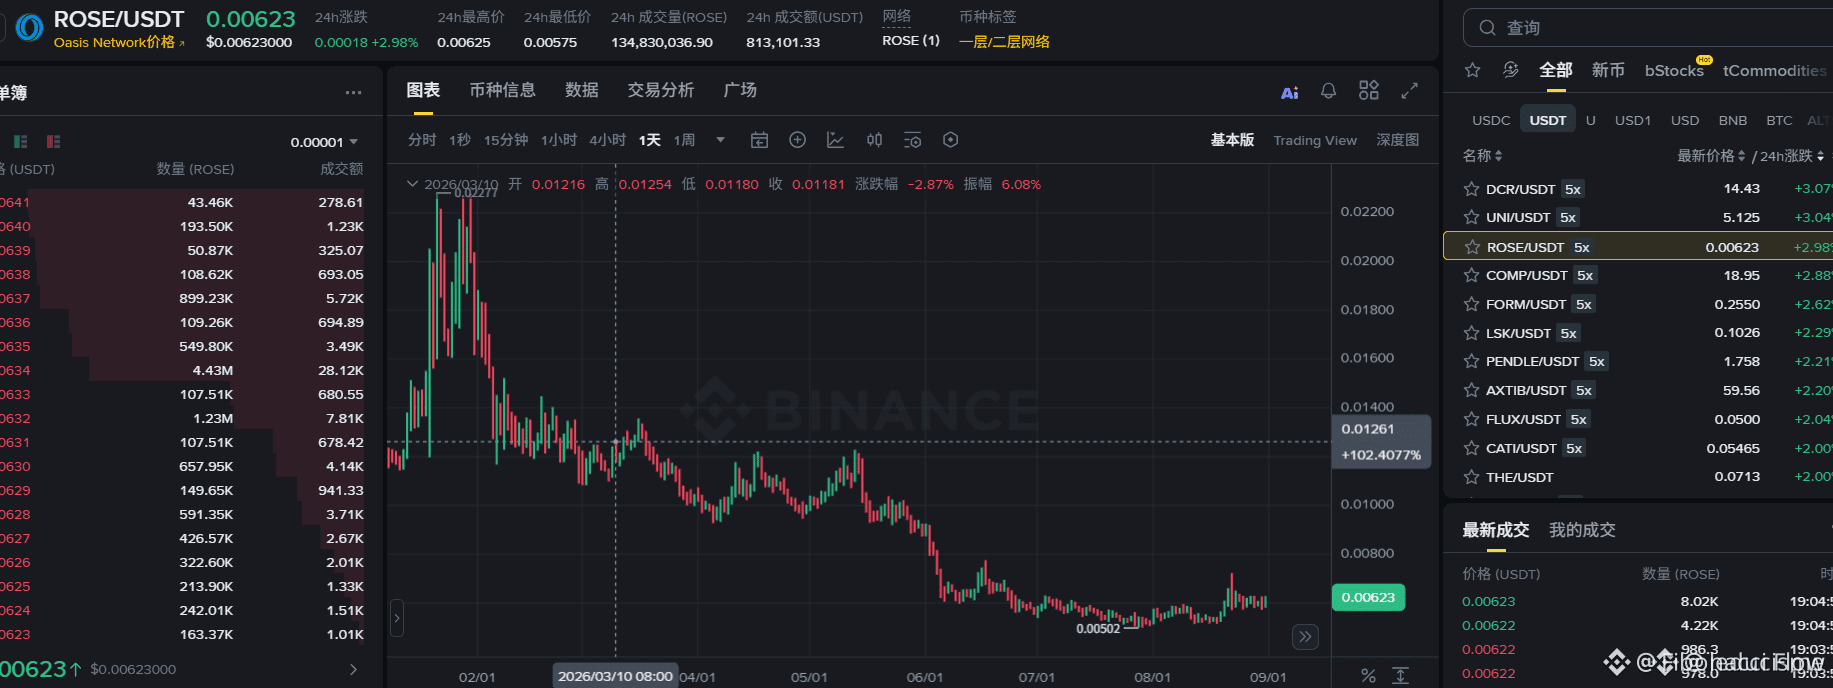Open the chart display settings icon
Screen dimensions: 1833x688
click(x=912, y=140)
